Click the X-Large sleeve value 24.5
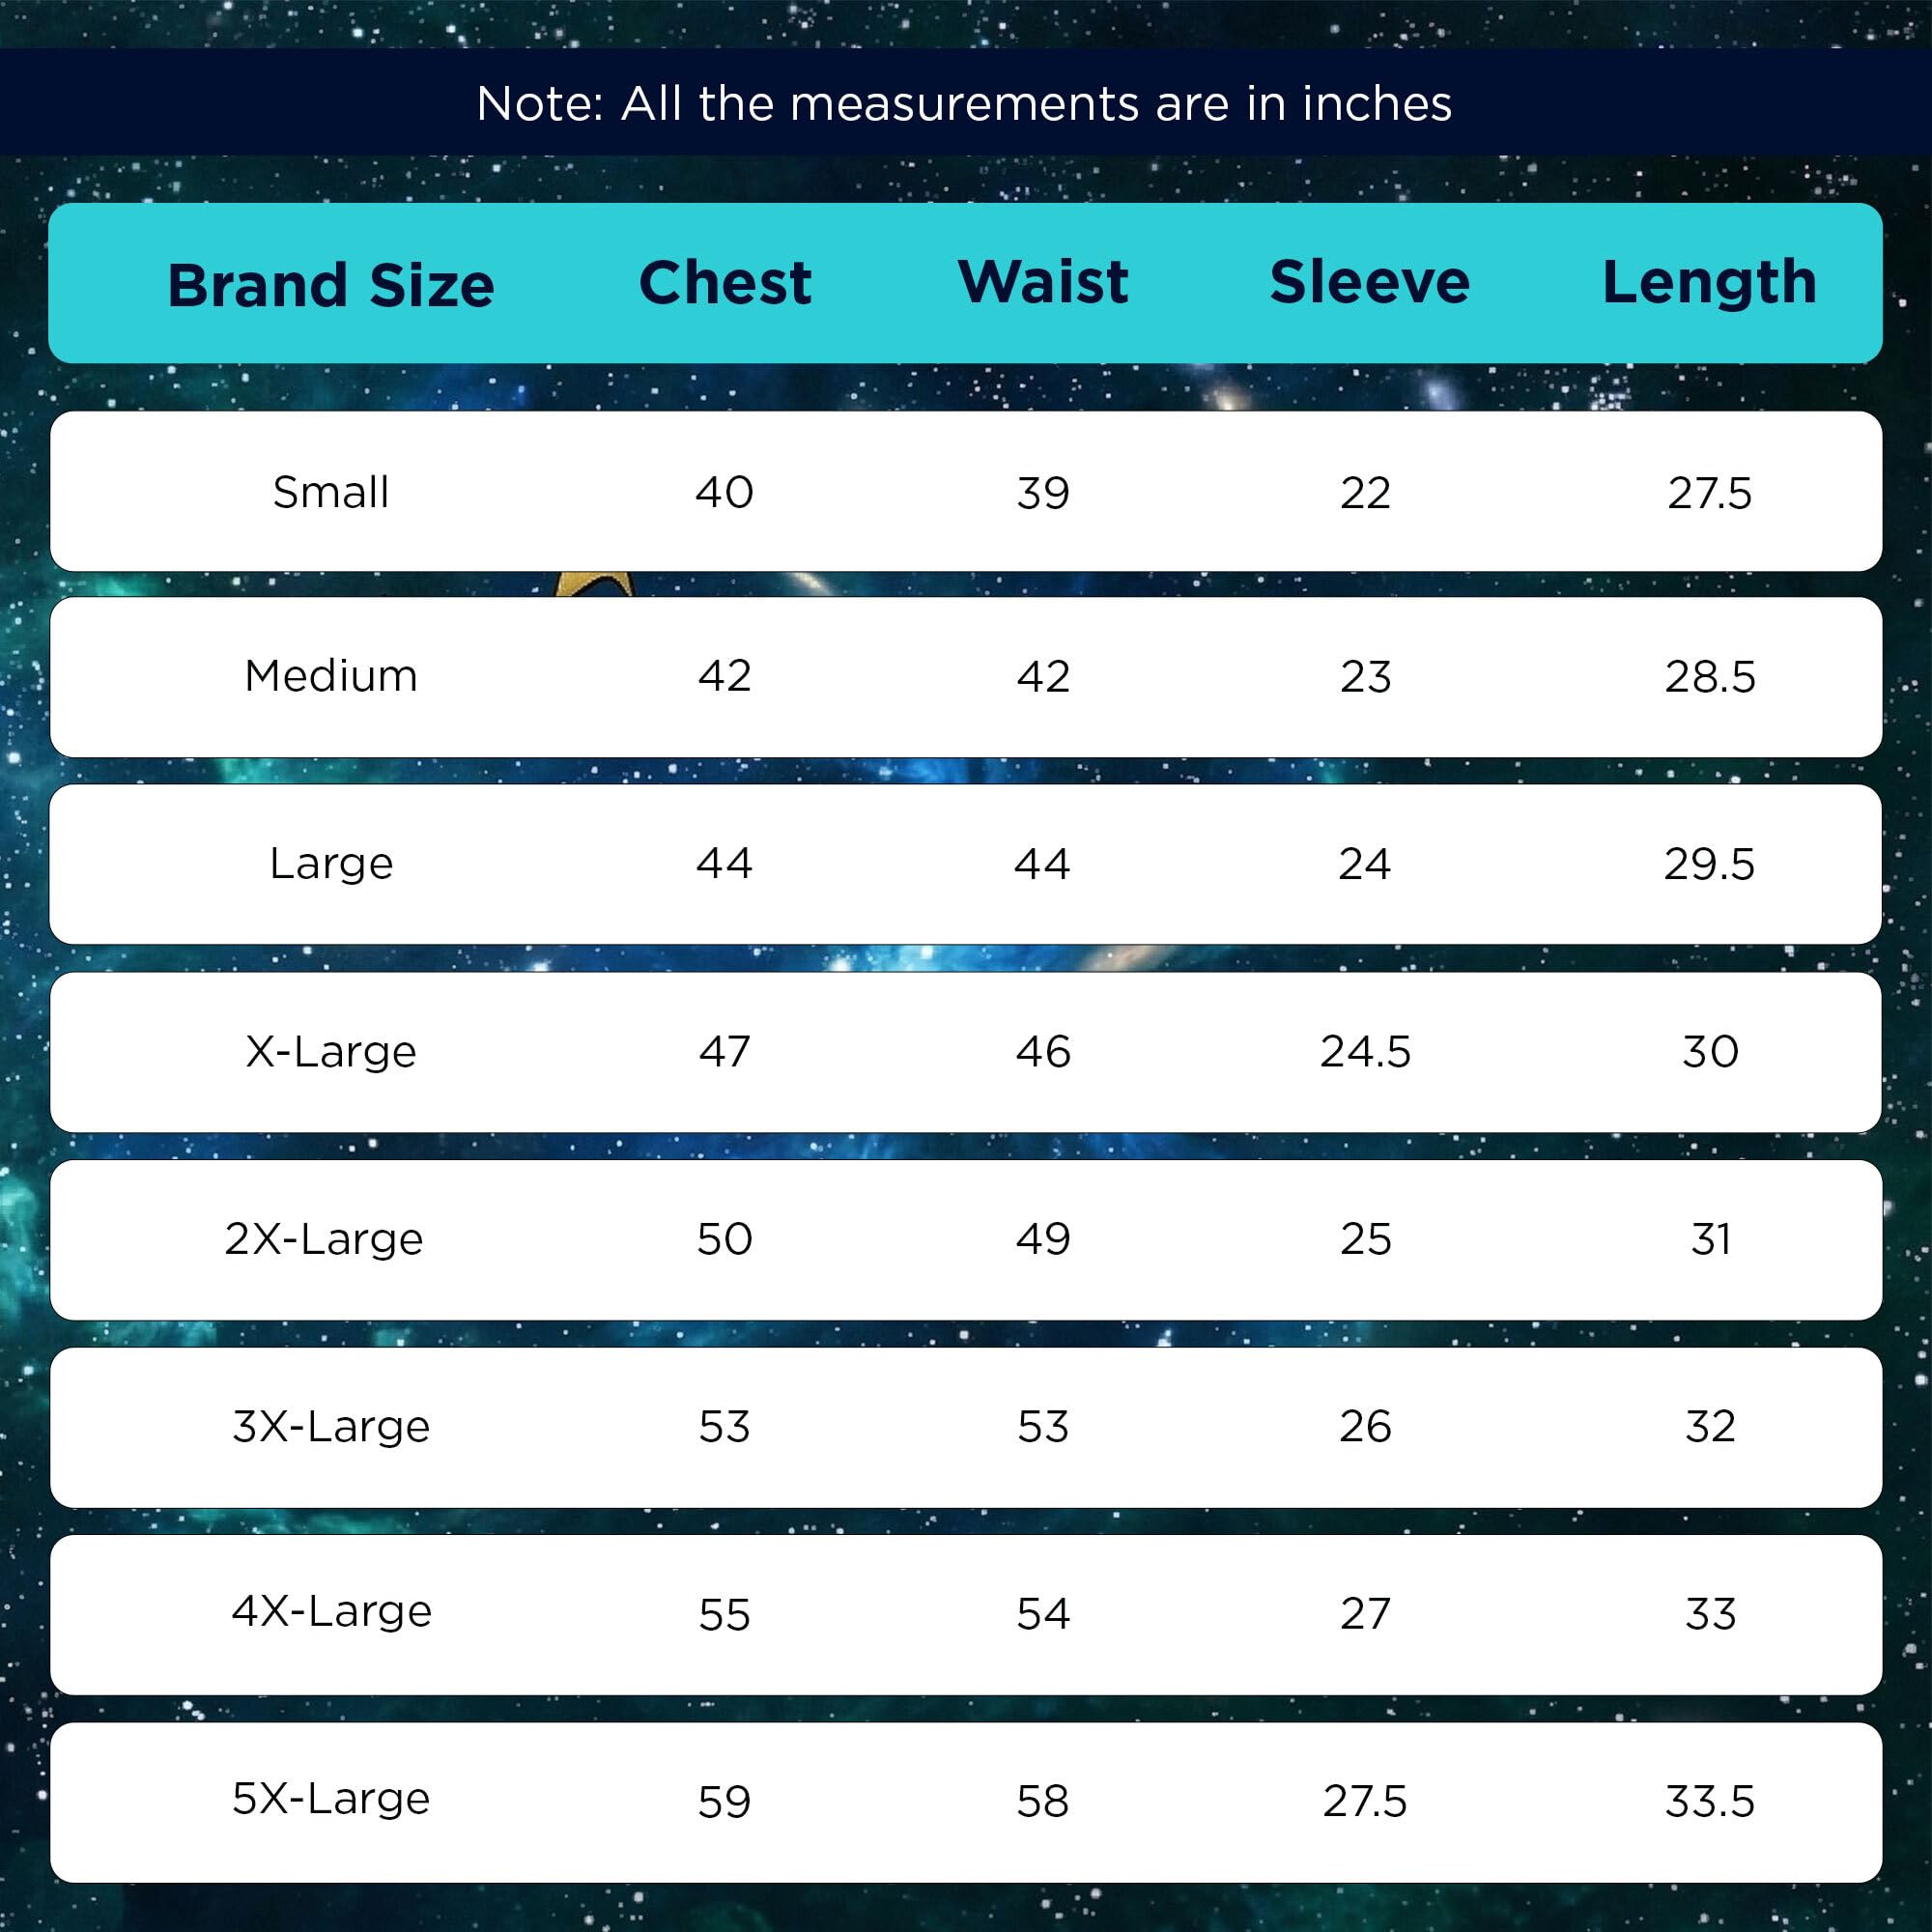 [x=1365, y=1051]
